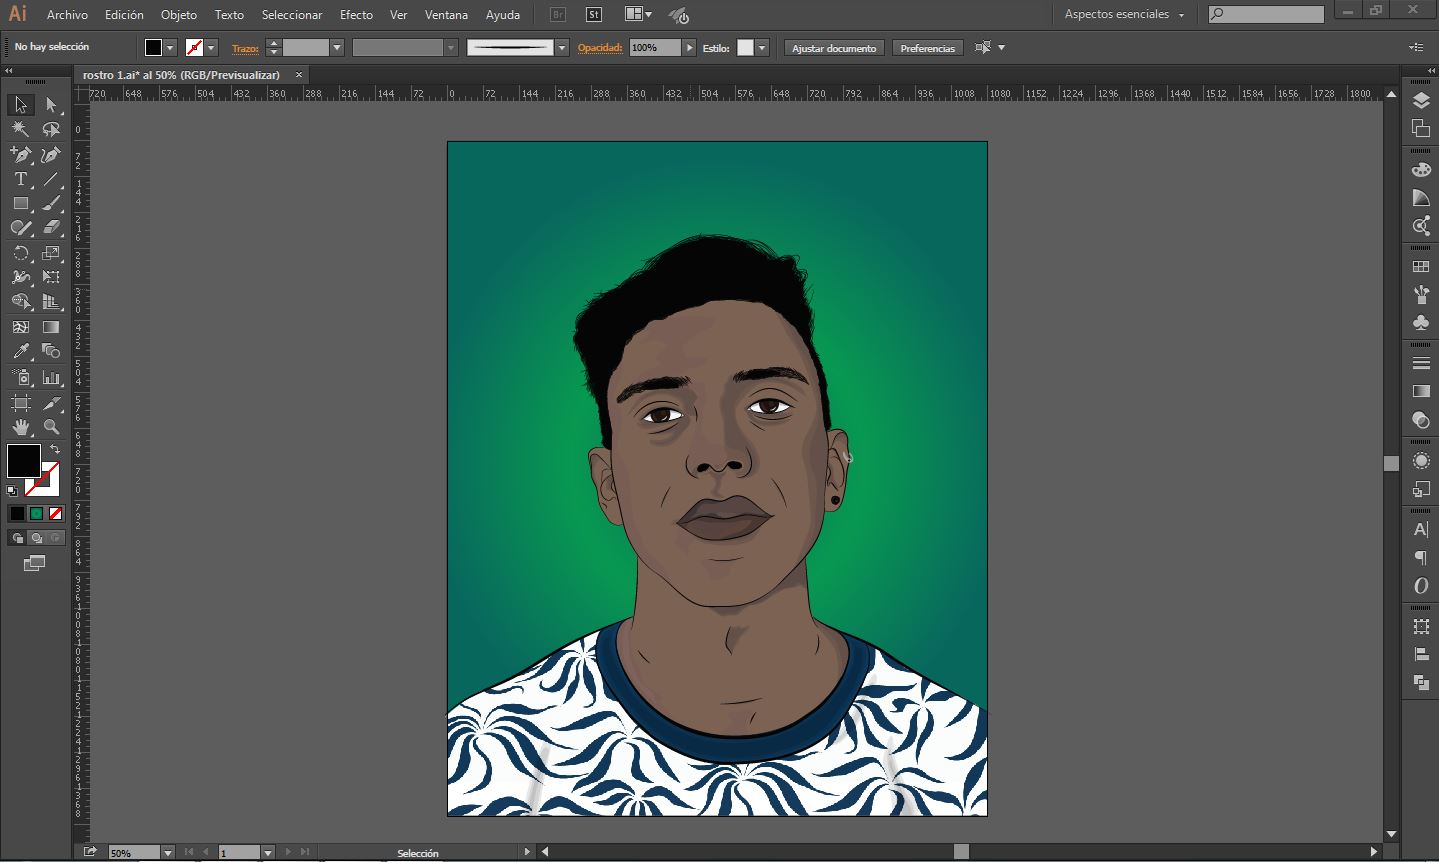
Task: Select the Perspective Grid tool
Action: [51, 302]
